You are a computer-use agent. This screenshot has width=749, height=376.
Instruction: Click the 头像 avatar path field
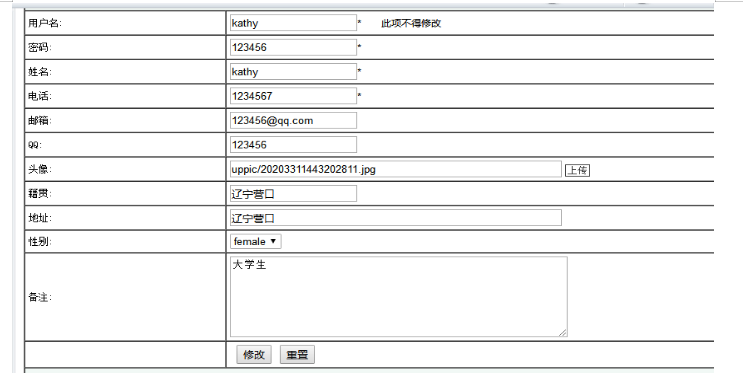[396, 169]
